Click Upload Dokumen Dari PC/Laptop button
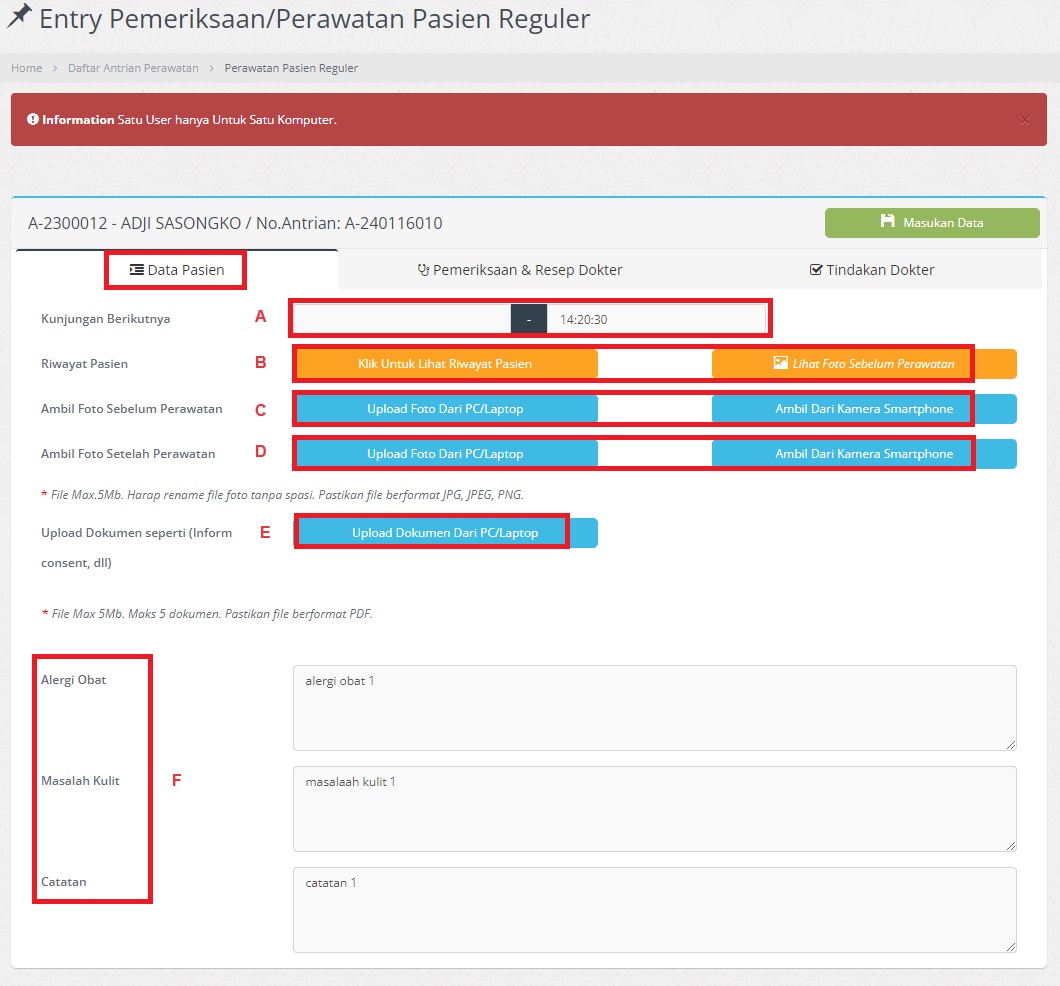Viewport: 1060px width, 986px height. tap(445, 533)
